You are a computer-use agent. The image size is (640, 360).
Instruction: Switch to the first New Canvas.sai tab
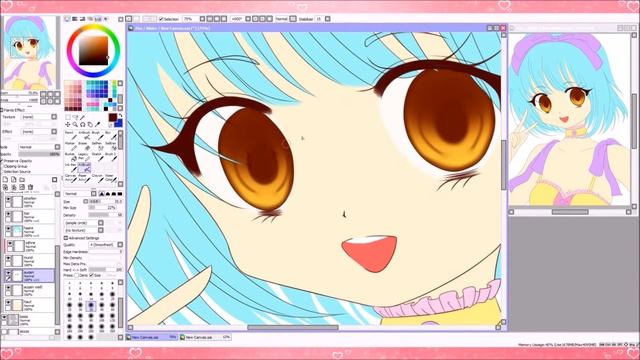(152, 337)
